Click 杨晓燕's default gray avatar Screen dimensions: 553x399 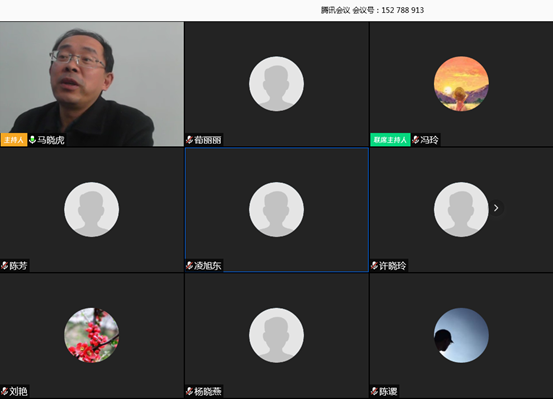click(x=276, y=335)
